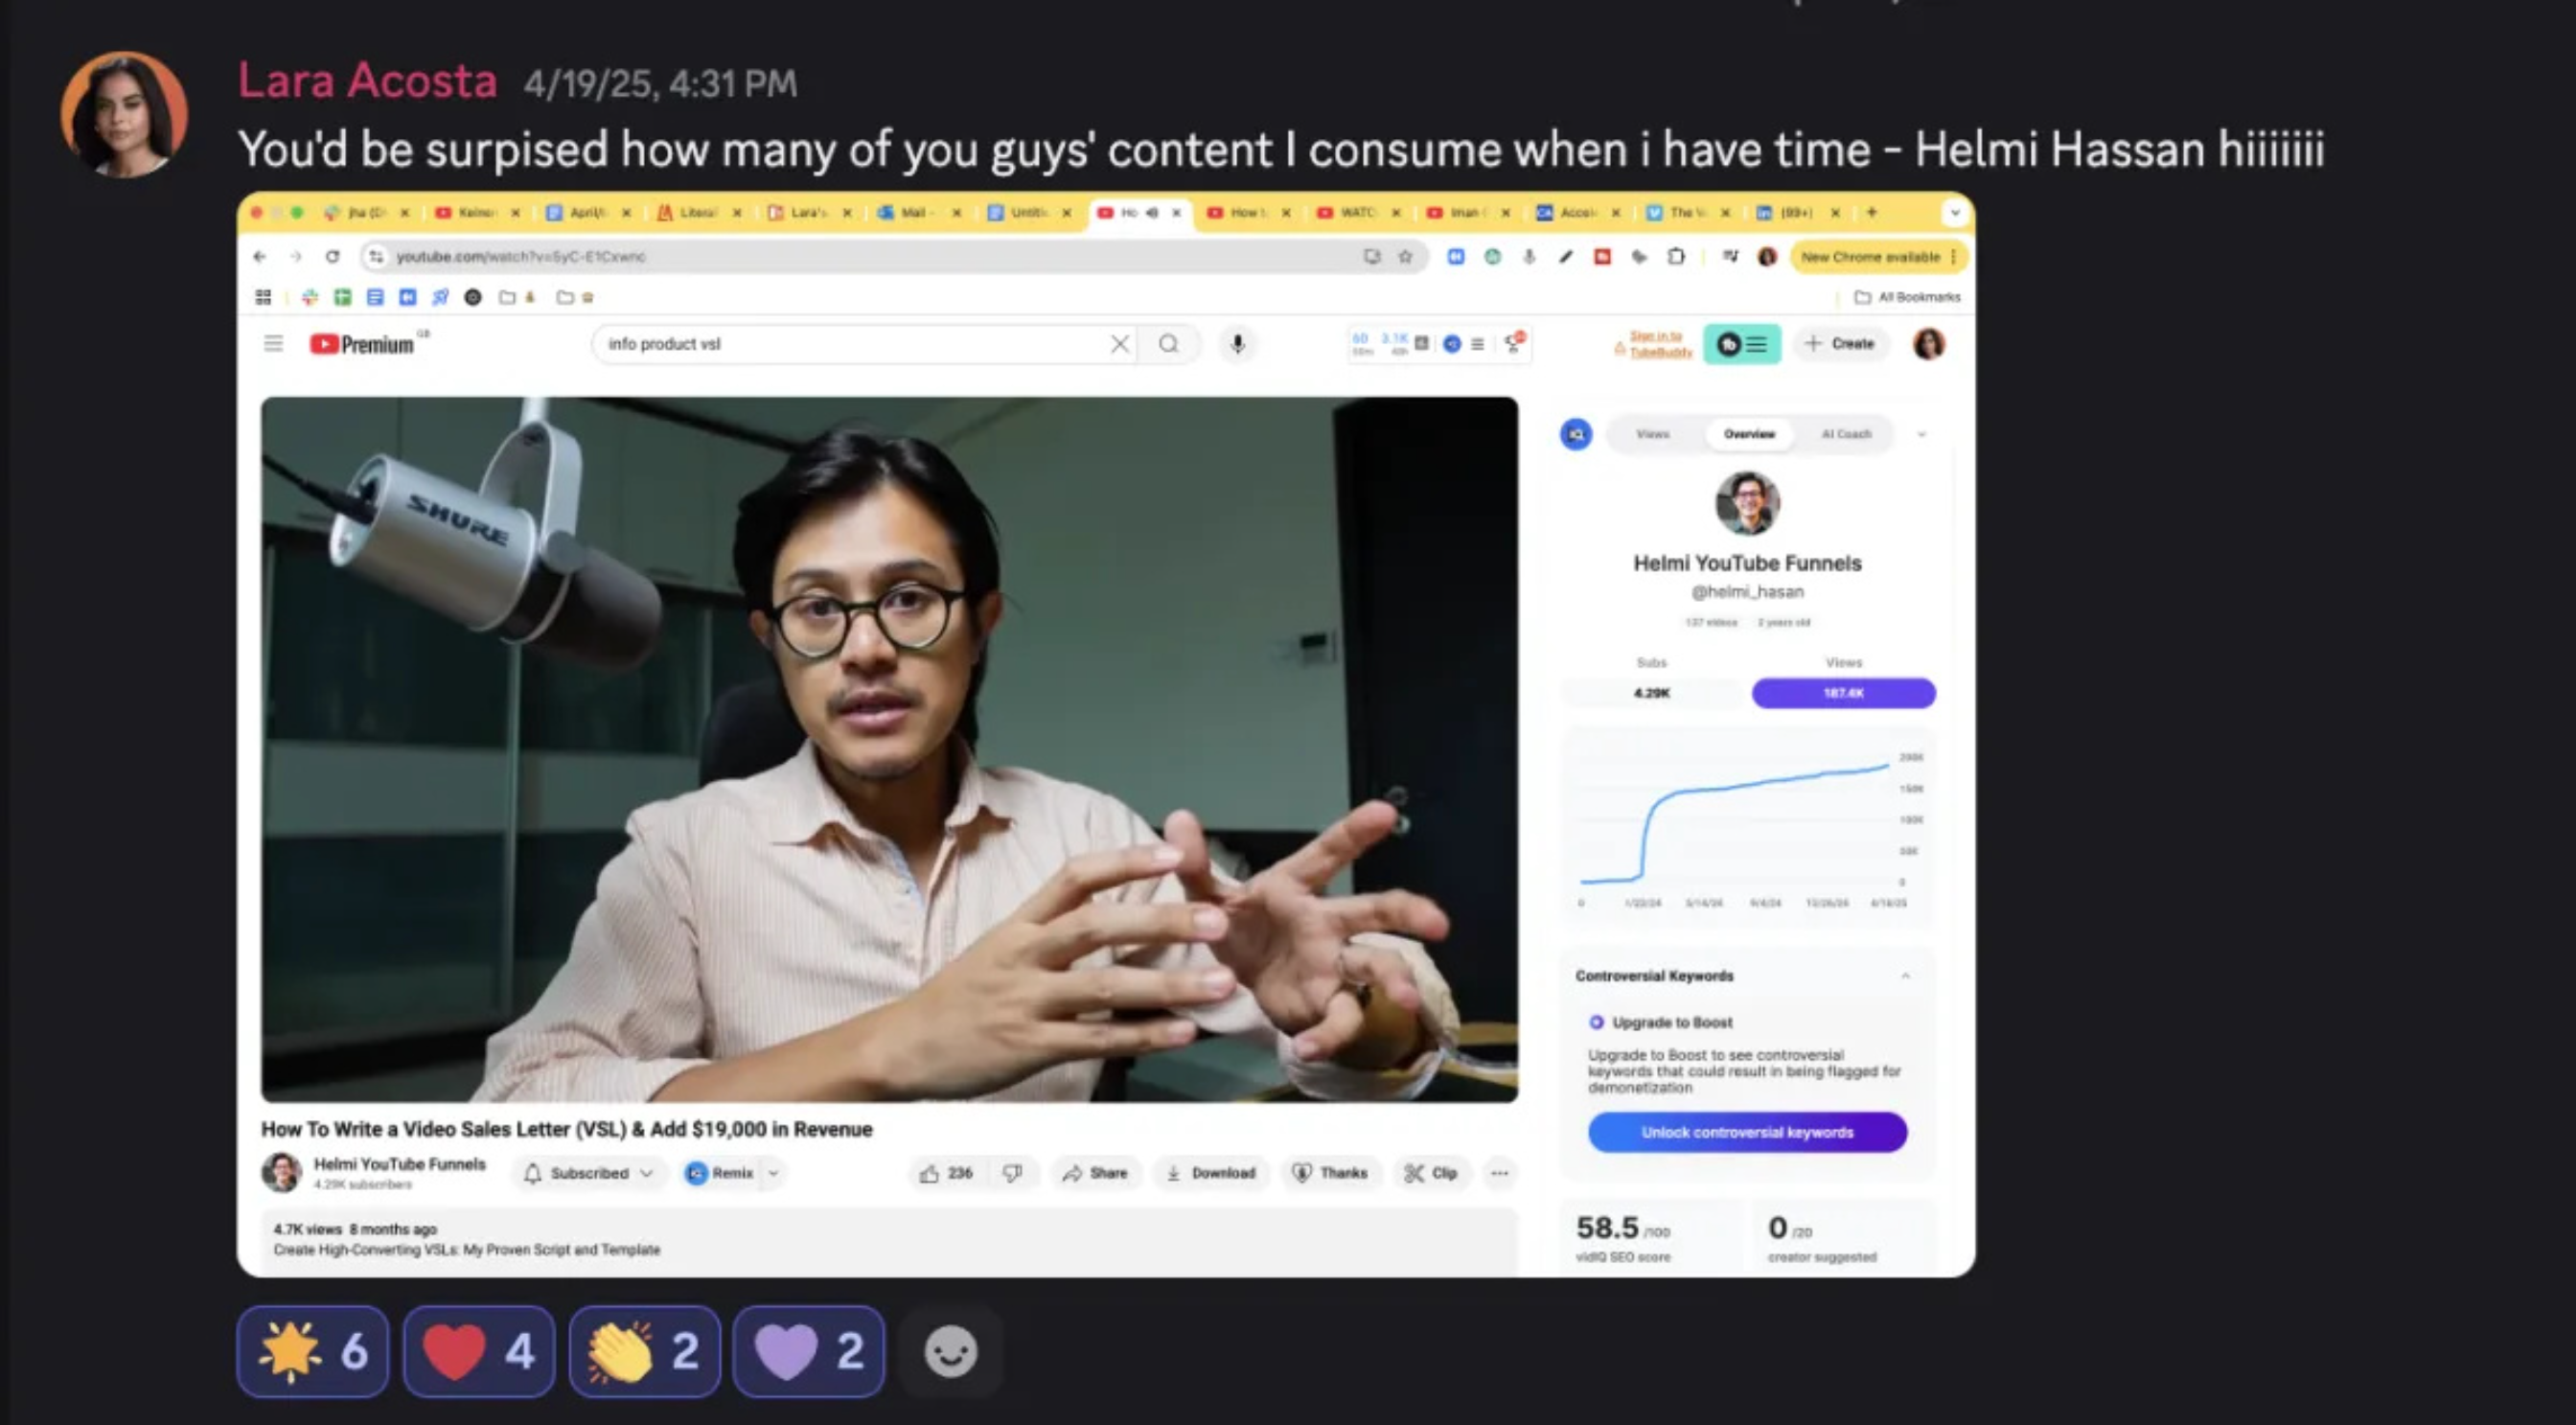Switch to the vidIQ Overview tab

tap(1749, 434)
